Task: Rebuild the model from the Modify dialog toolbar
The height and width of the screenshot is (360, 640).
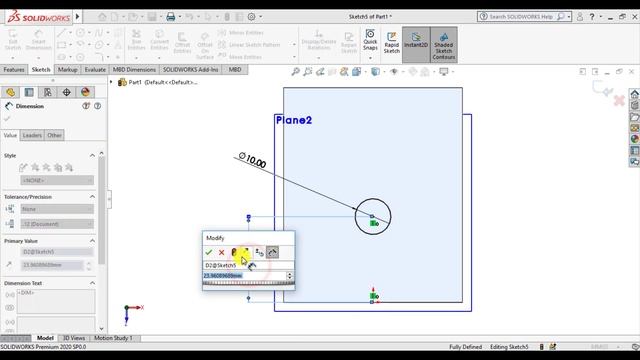Action: coord(234,253)
